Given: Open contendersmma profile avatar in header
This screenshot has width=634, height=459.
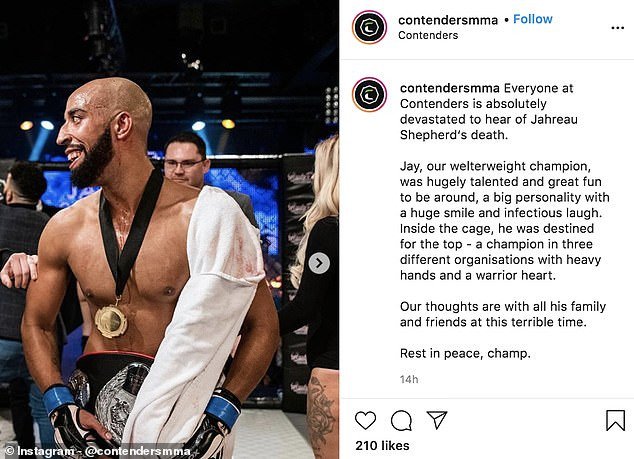Looking at the screenshot, I should coord(369,27).
